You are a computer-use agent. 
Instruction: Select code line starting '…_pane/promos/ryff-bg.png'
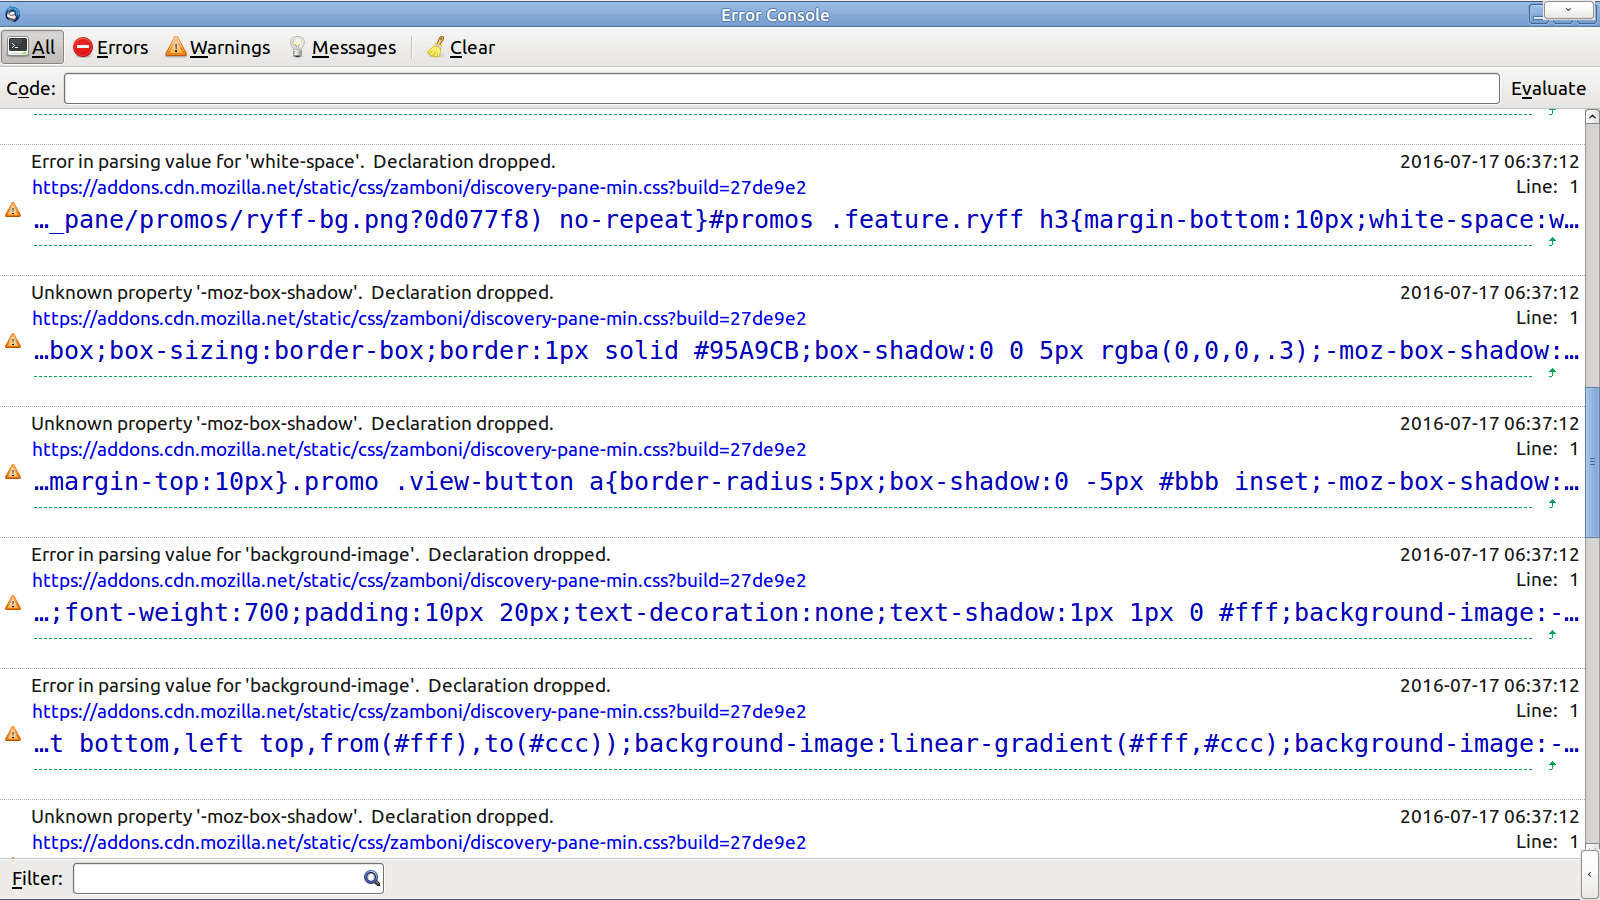tap(806, 220)
